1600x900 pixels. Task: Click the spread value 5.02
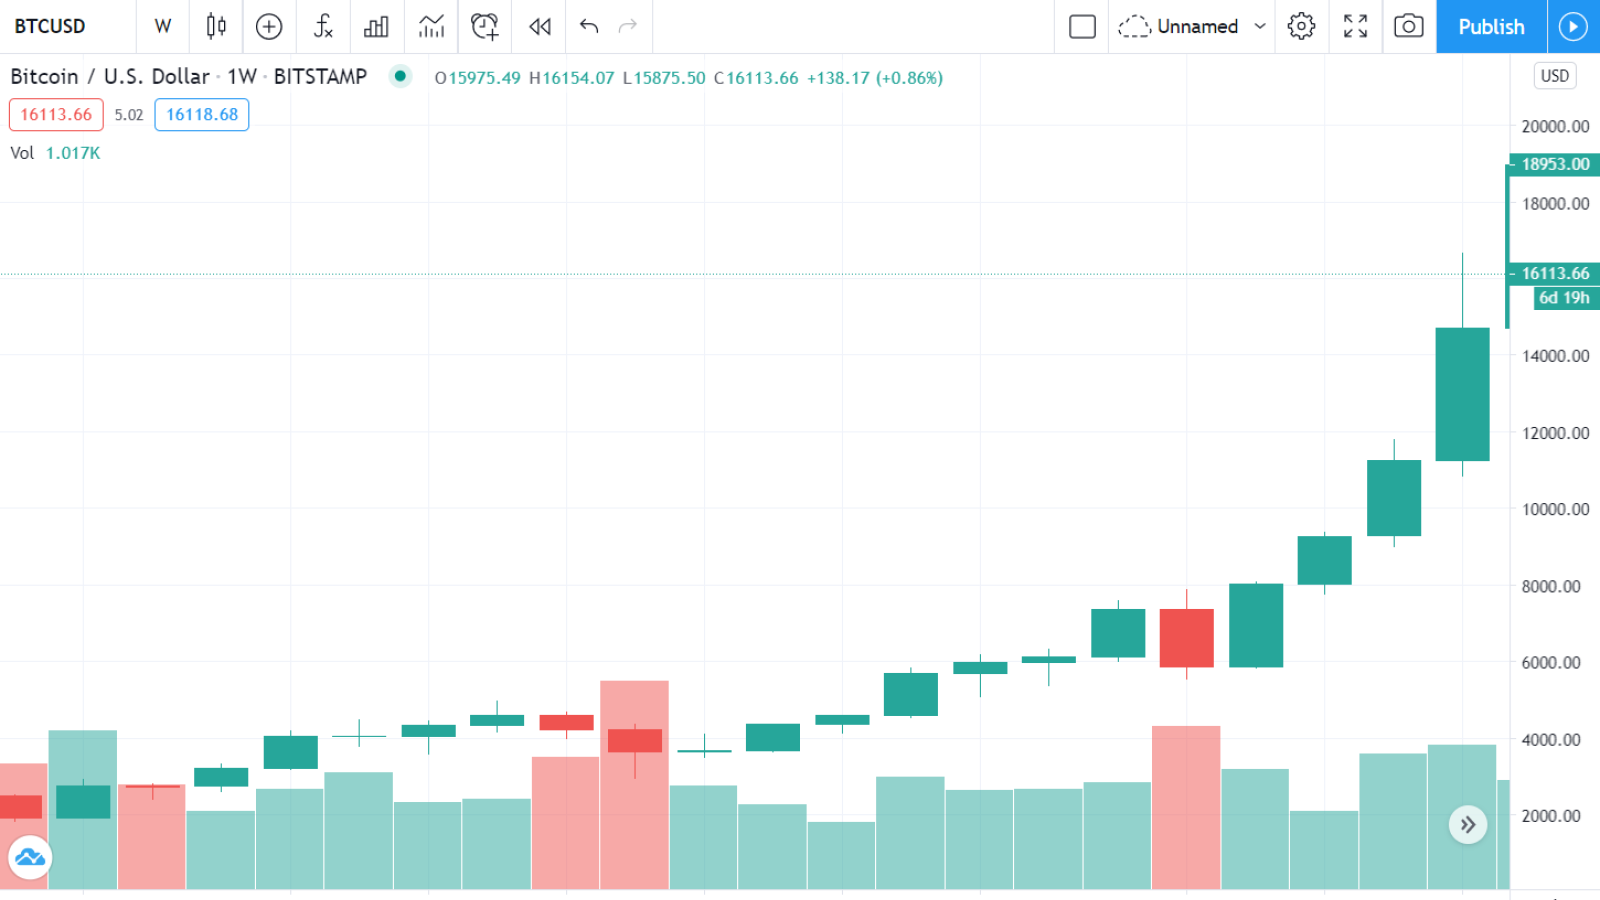[x=129, y=115]
